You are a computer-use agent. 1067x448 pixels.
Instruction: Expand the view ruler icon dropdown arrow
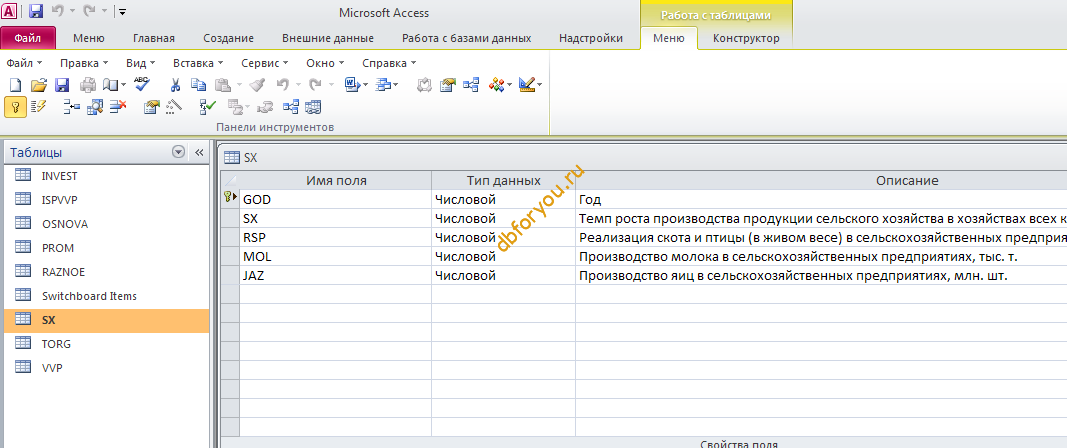pos(540,85)
